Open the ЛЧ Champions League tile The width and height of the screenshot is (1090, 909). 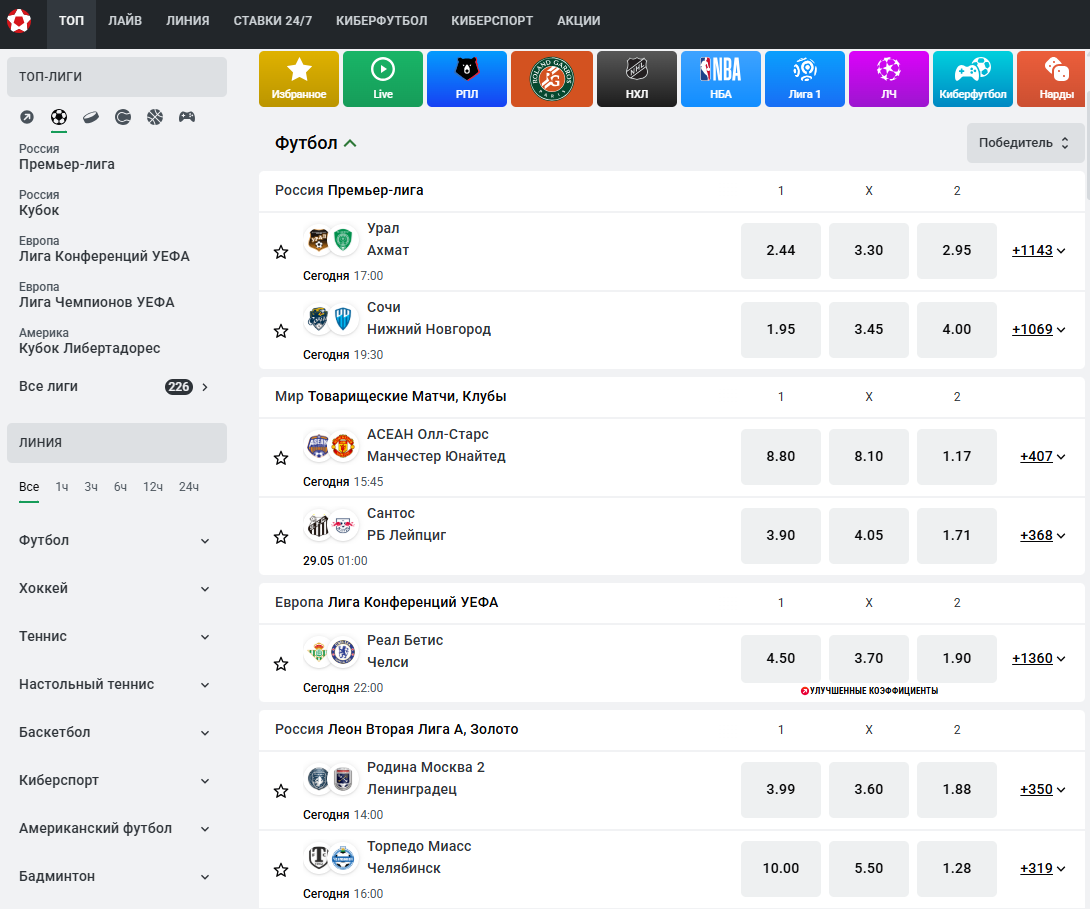coord(889,79)
